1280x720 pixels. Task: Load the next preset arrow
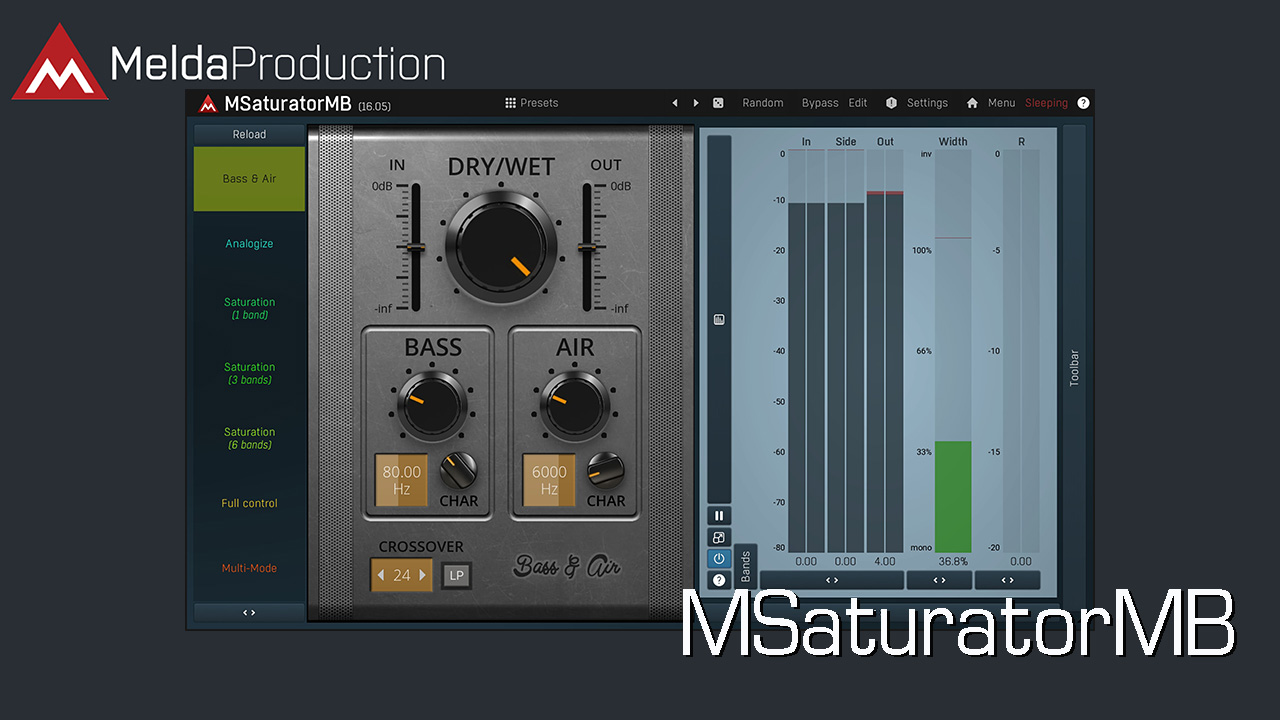pyautogui.click(x=696, y=103)
